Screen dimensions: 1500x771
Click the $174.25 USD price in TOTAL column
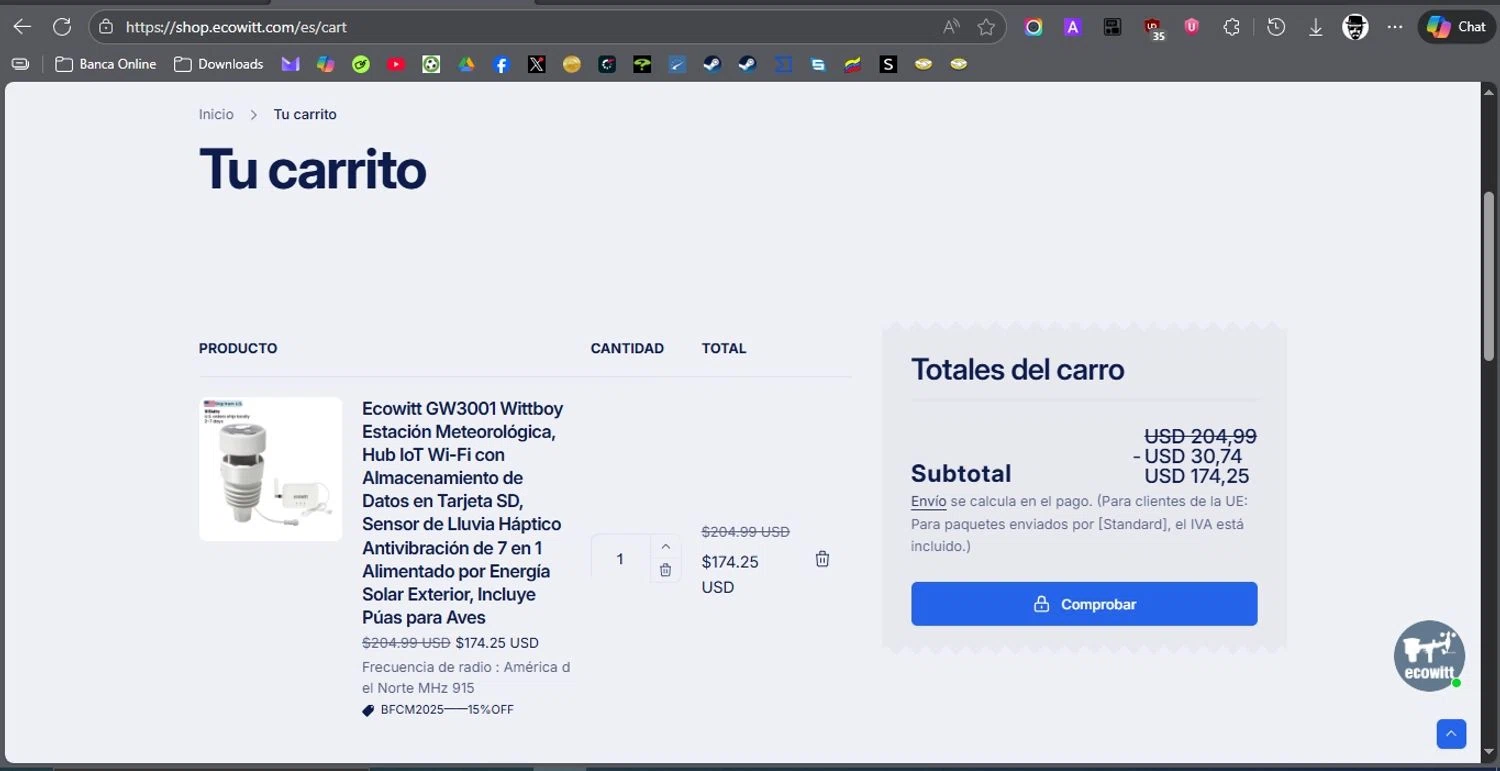tap(730, 574)
